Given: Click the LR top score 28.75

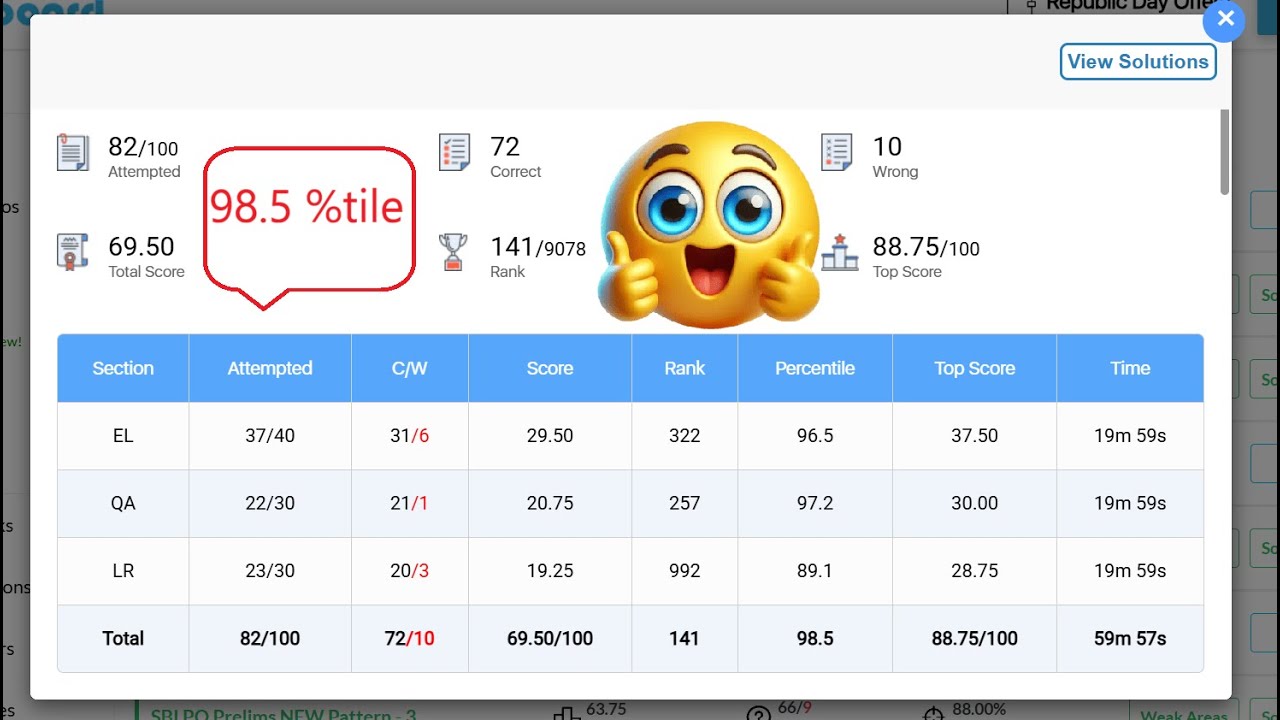Looking at the screenshot, I should [975, 571].
